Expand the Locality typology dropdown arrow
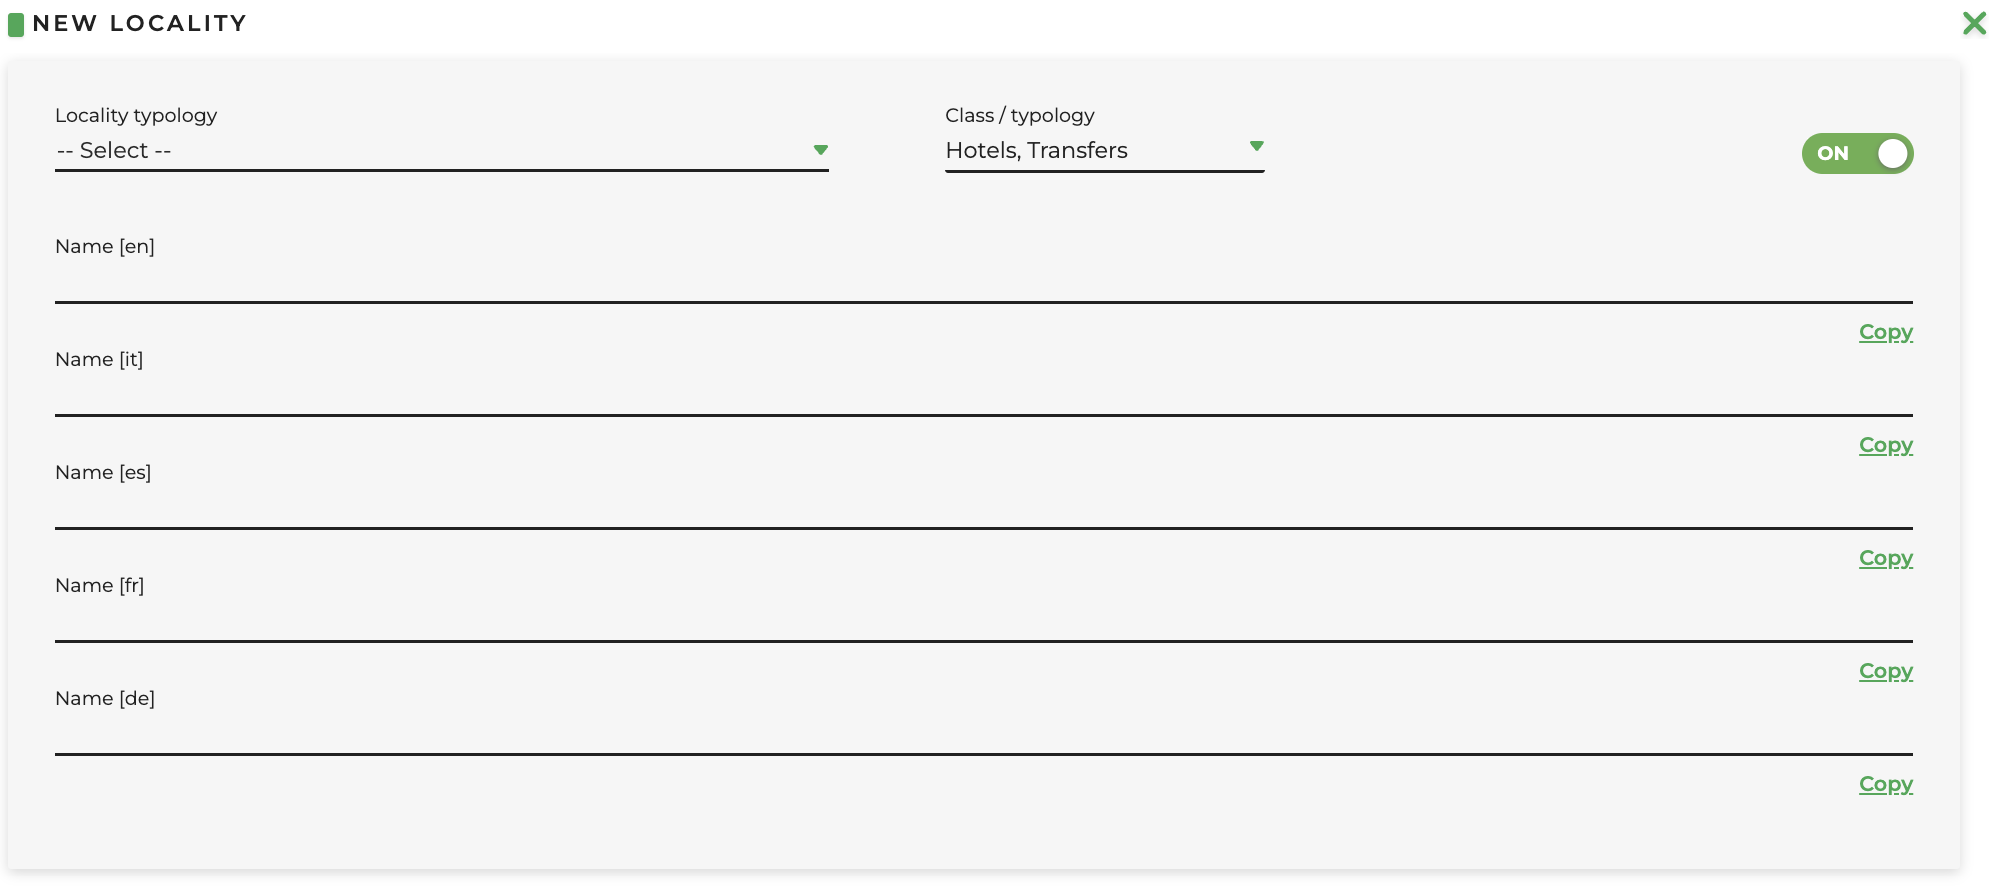 point(820,150)
